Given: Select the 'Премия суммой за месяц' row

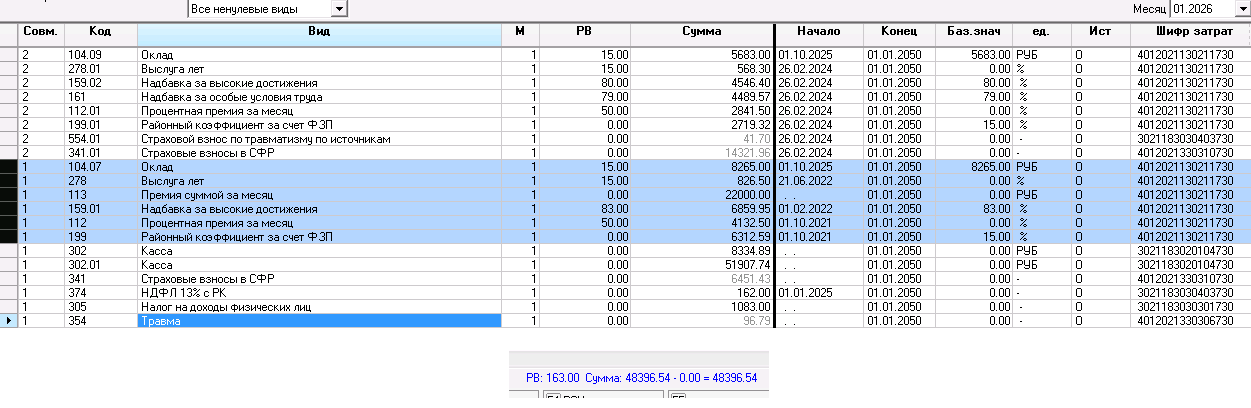Looking at the screenshot, I should click(318, 195).
